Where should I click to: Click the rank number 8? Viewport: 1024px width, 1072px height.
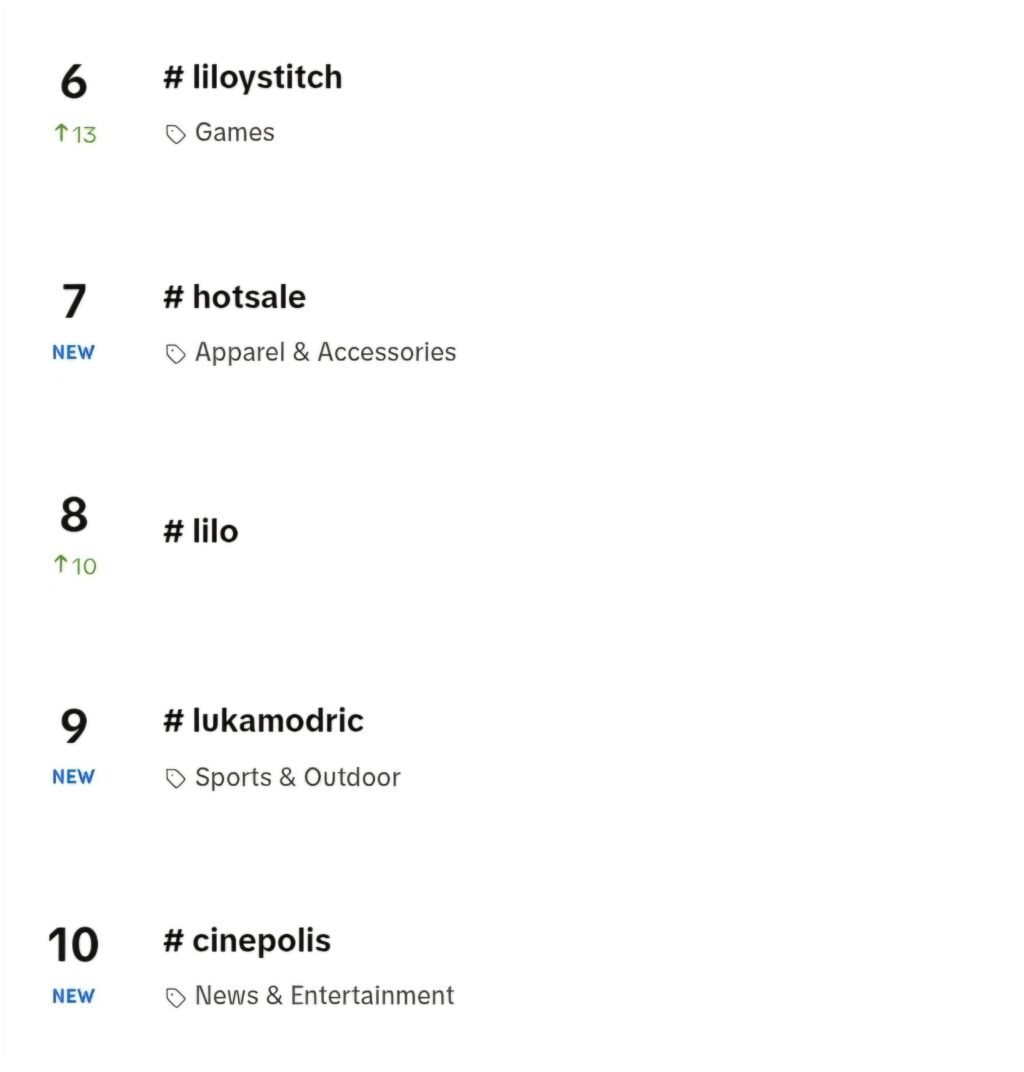(x=74, y=514)
